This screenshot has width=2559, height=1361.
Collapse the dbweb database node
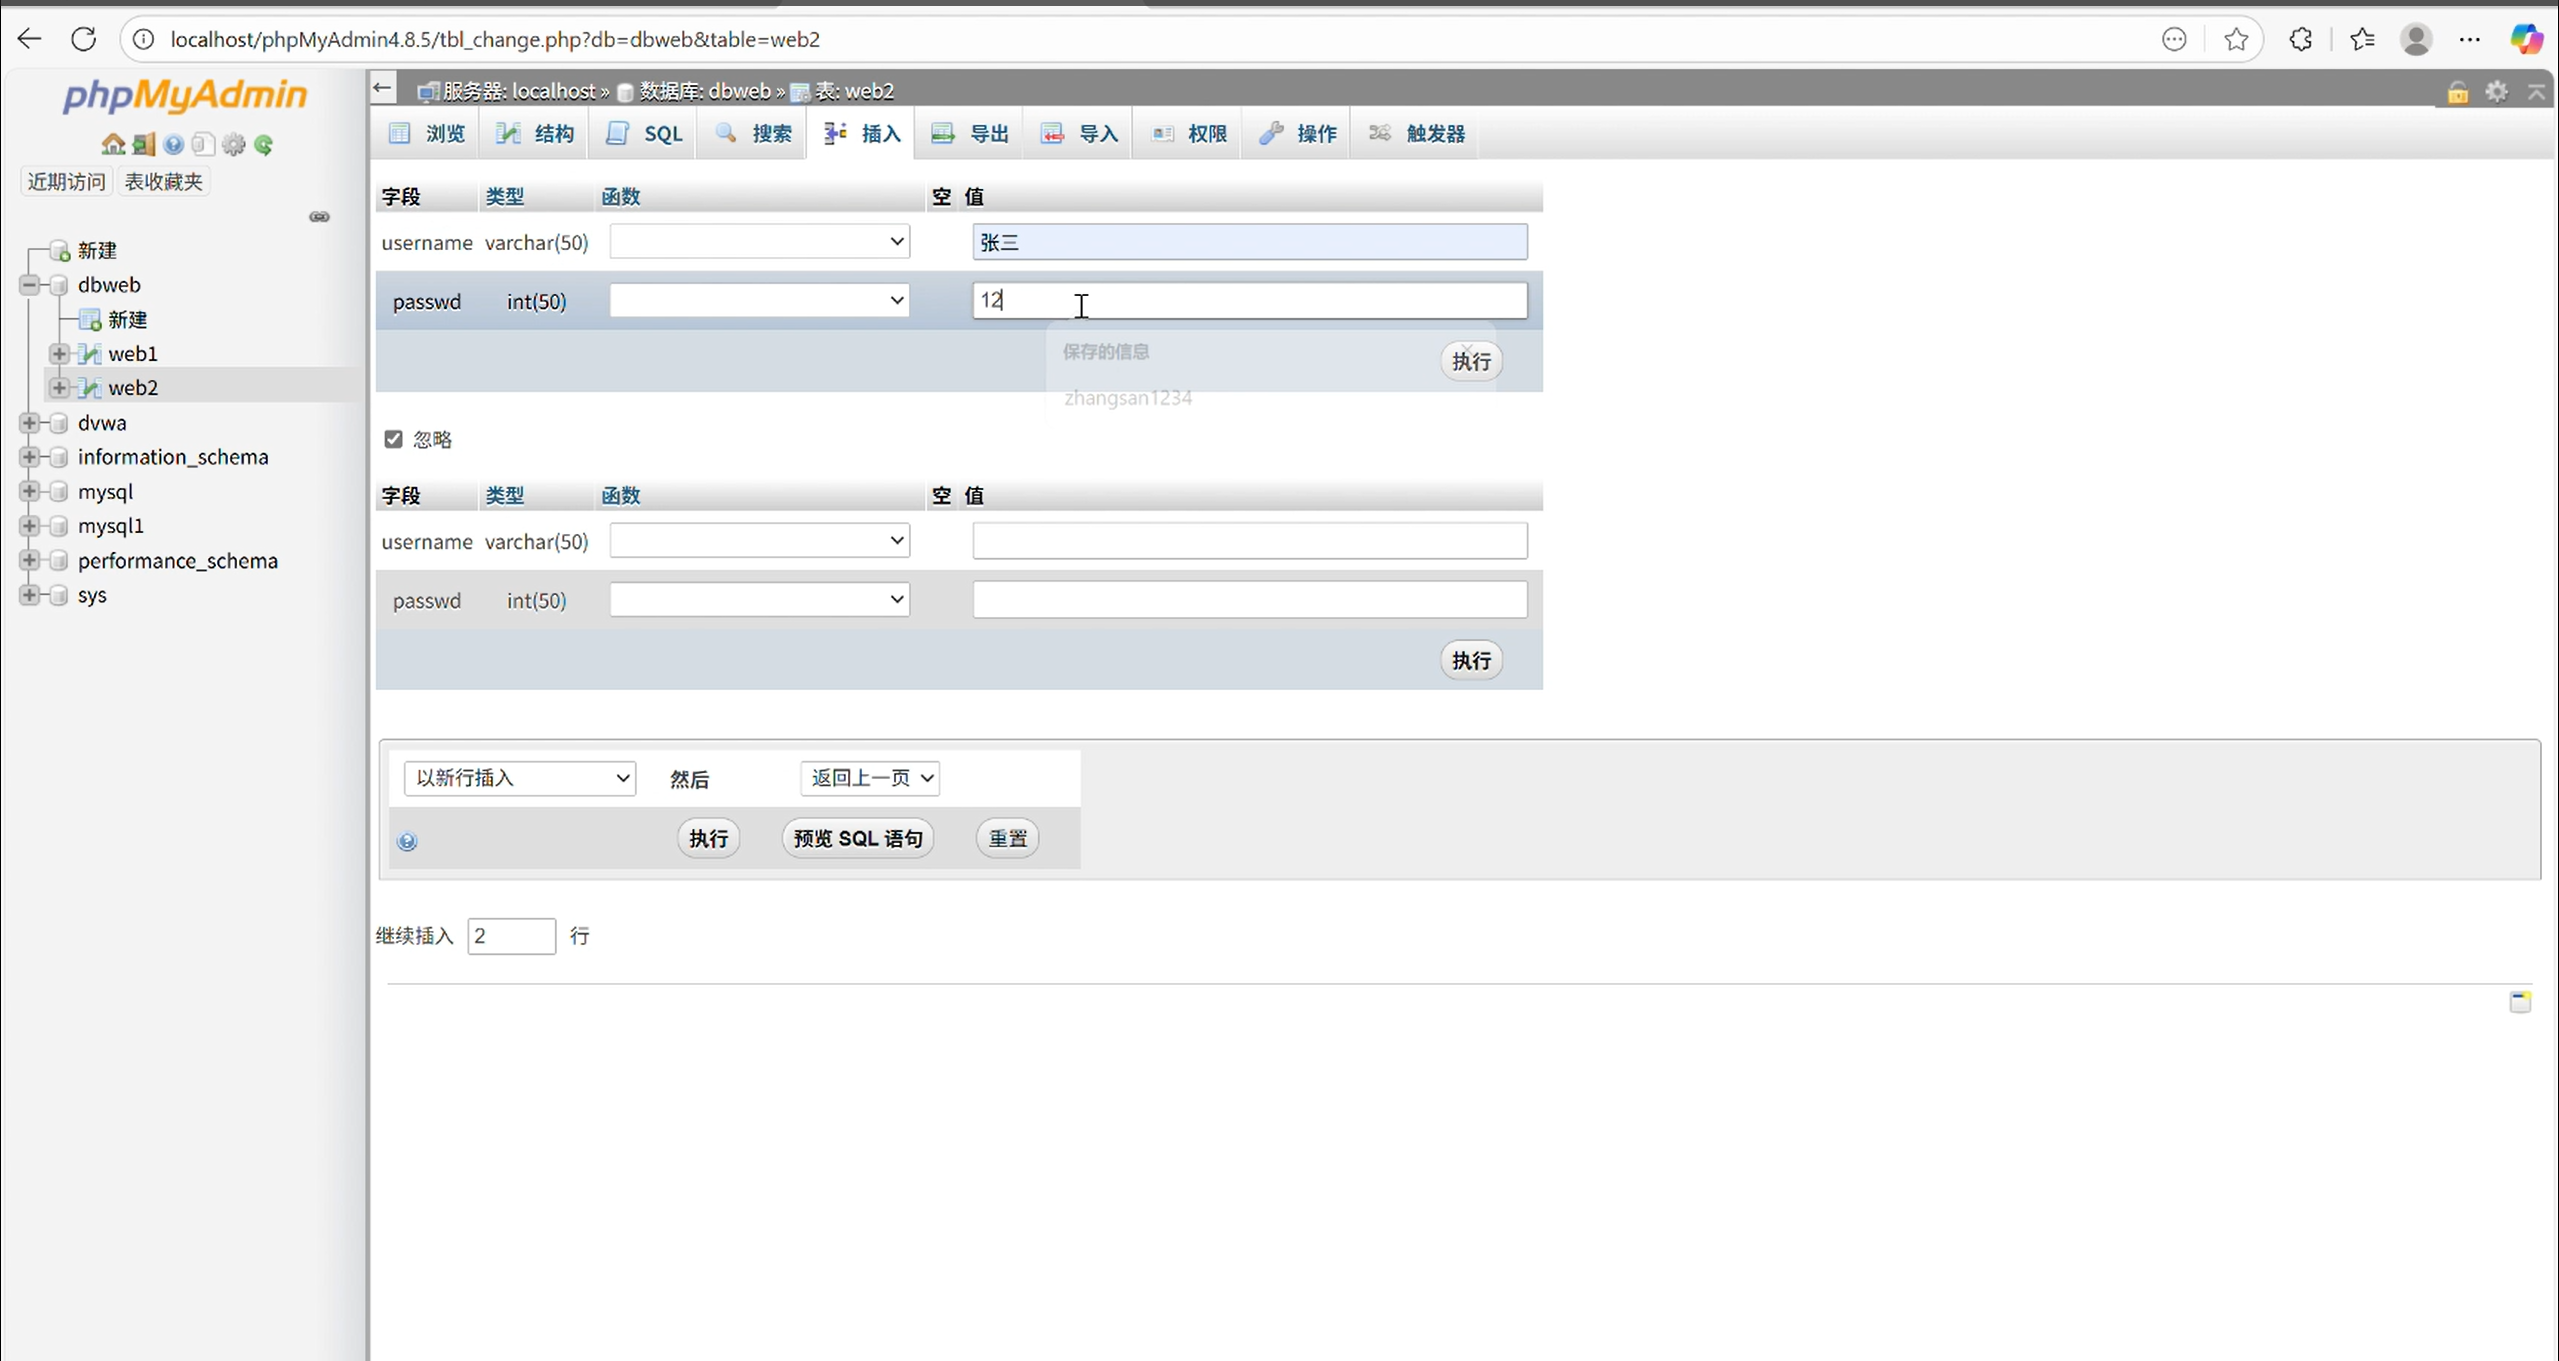pos(29,285)
